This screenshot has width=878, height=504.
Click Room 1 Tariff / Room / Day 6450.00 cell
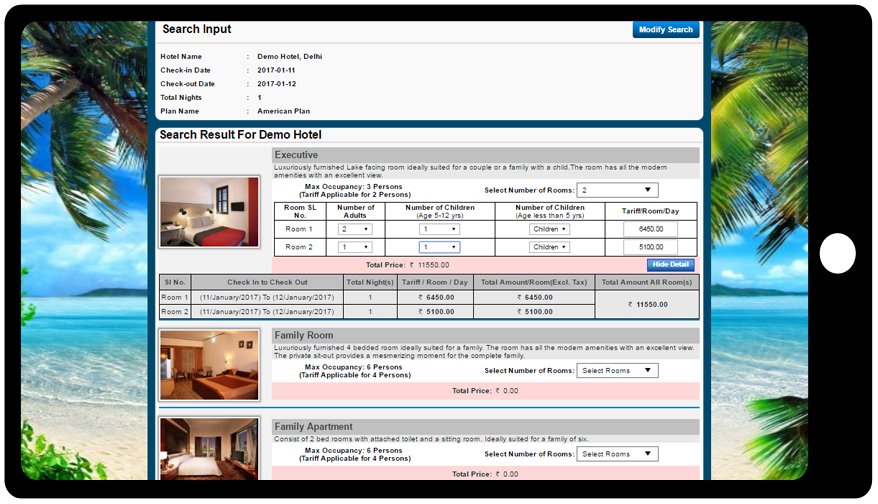[436, 297]
